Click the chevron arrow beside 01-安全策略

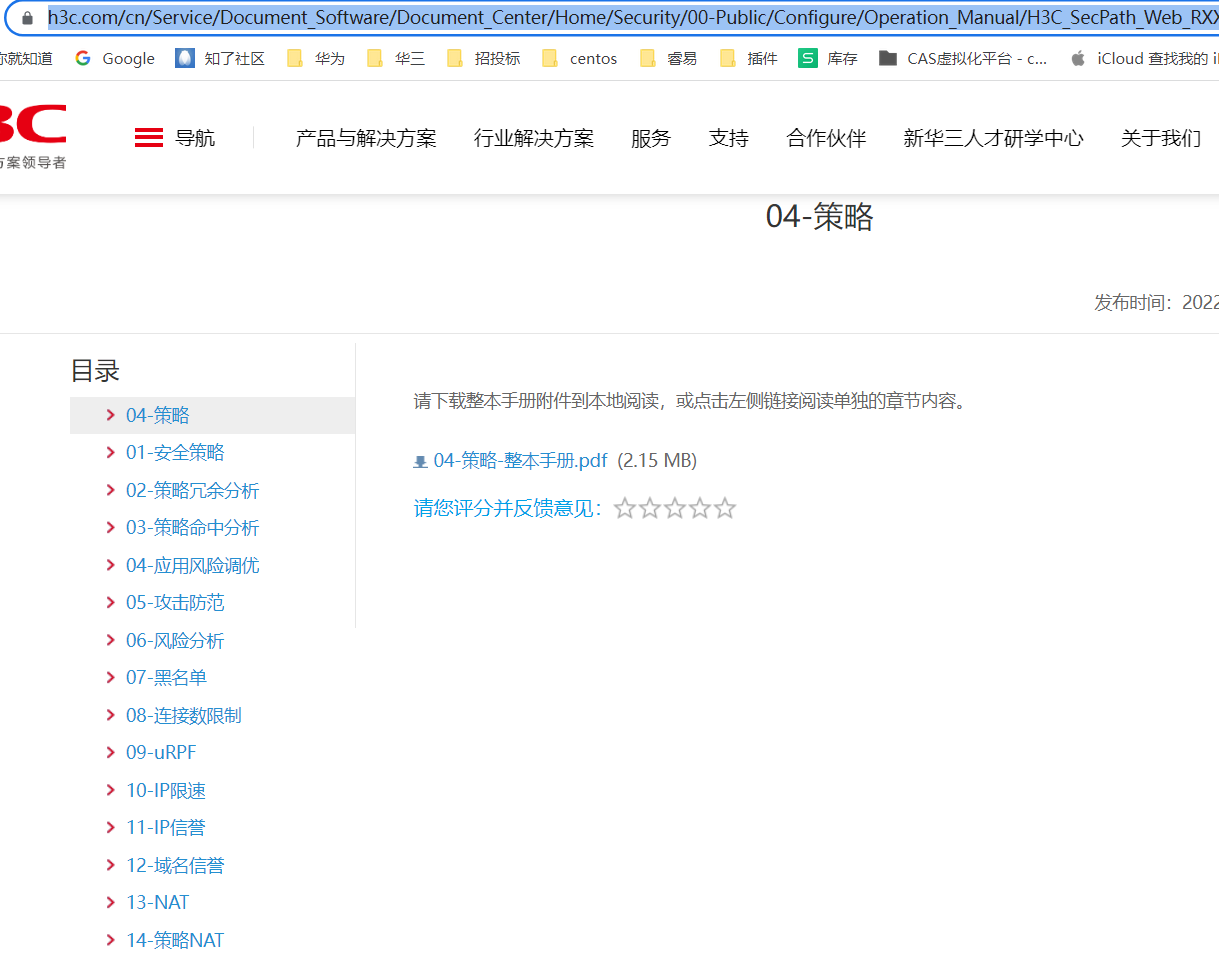110,452
